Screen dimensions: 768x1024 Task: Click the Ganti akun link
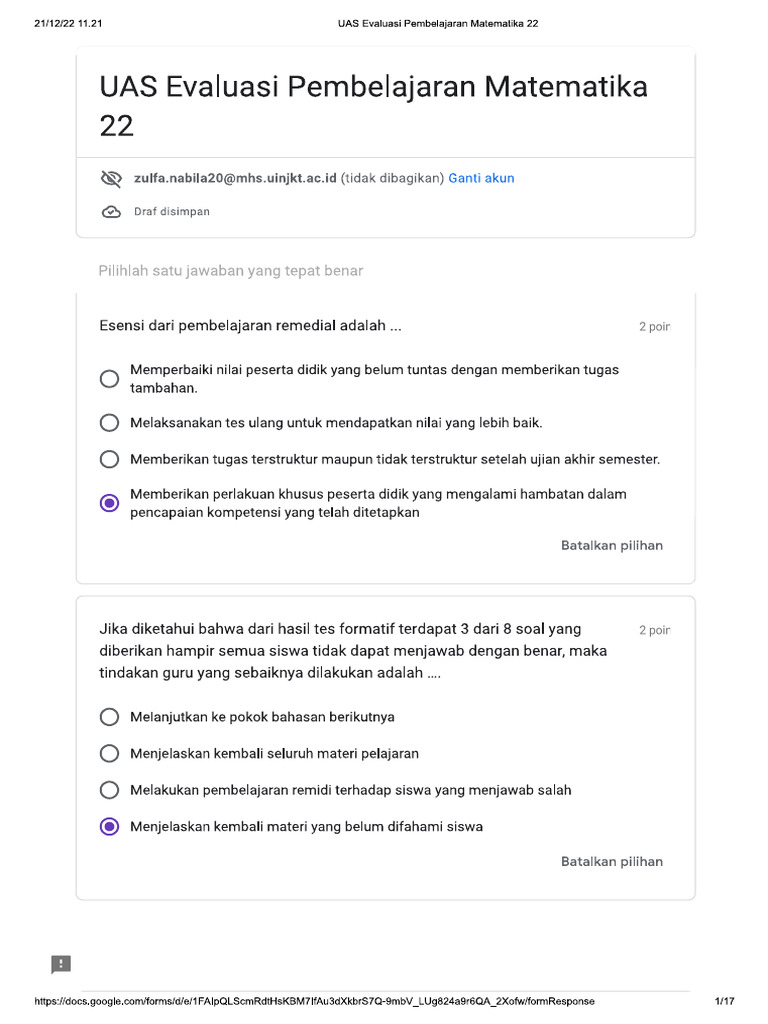[x=481, y=178]
